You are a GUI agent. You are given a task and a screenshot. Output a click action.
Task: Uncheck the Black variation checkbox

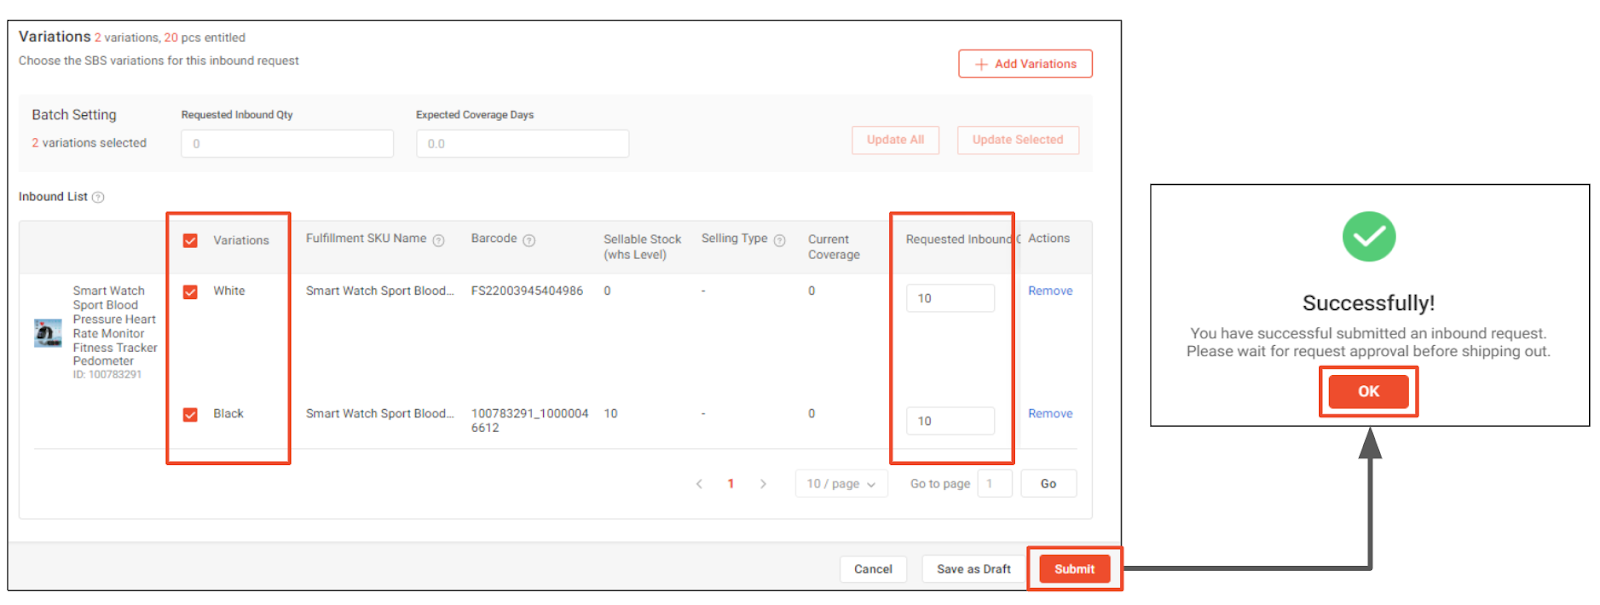pos(190,415)
